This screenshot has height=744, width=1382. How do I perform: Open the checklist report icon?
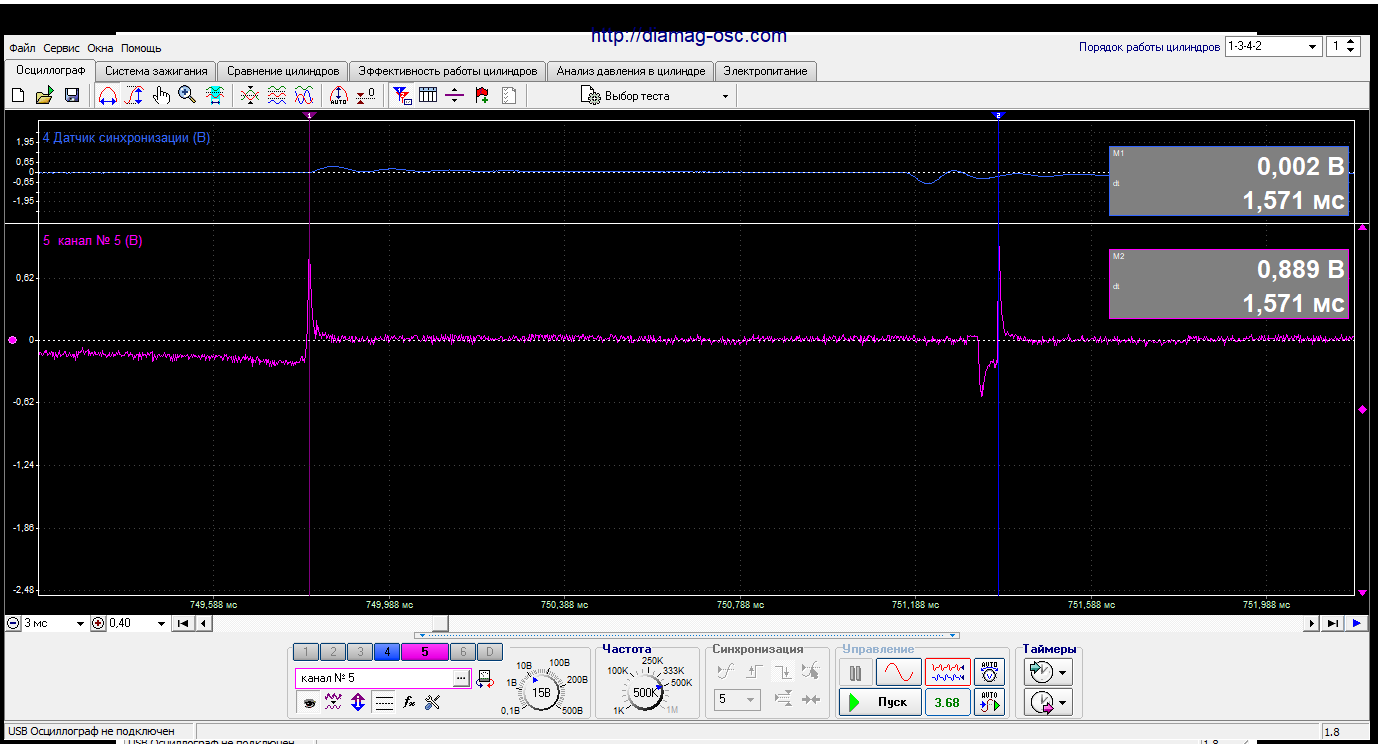509,95
